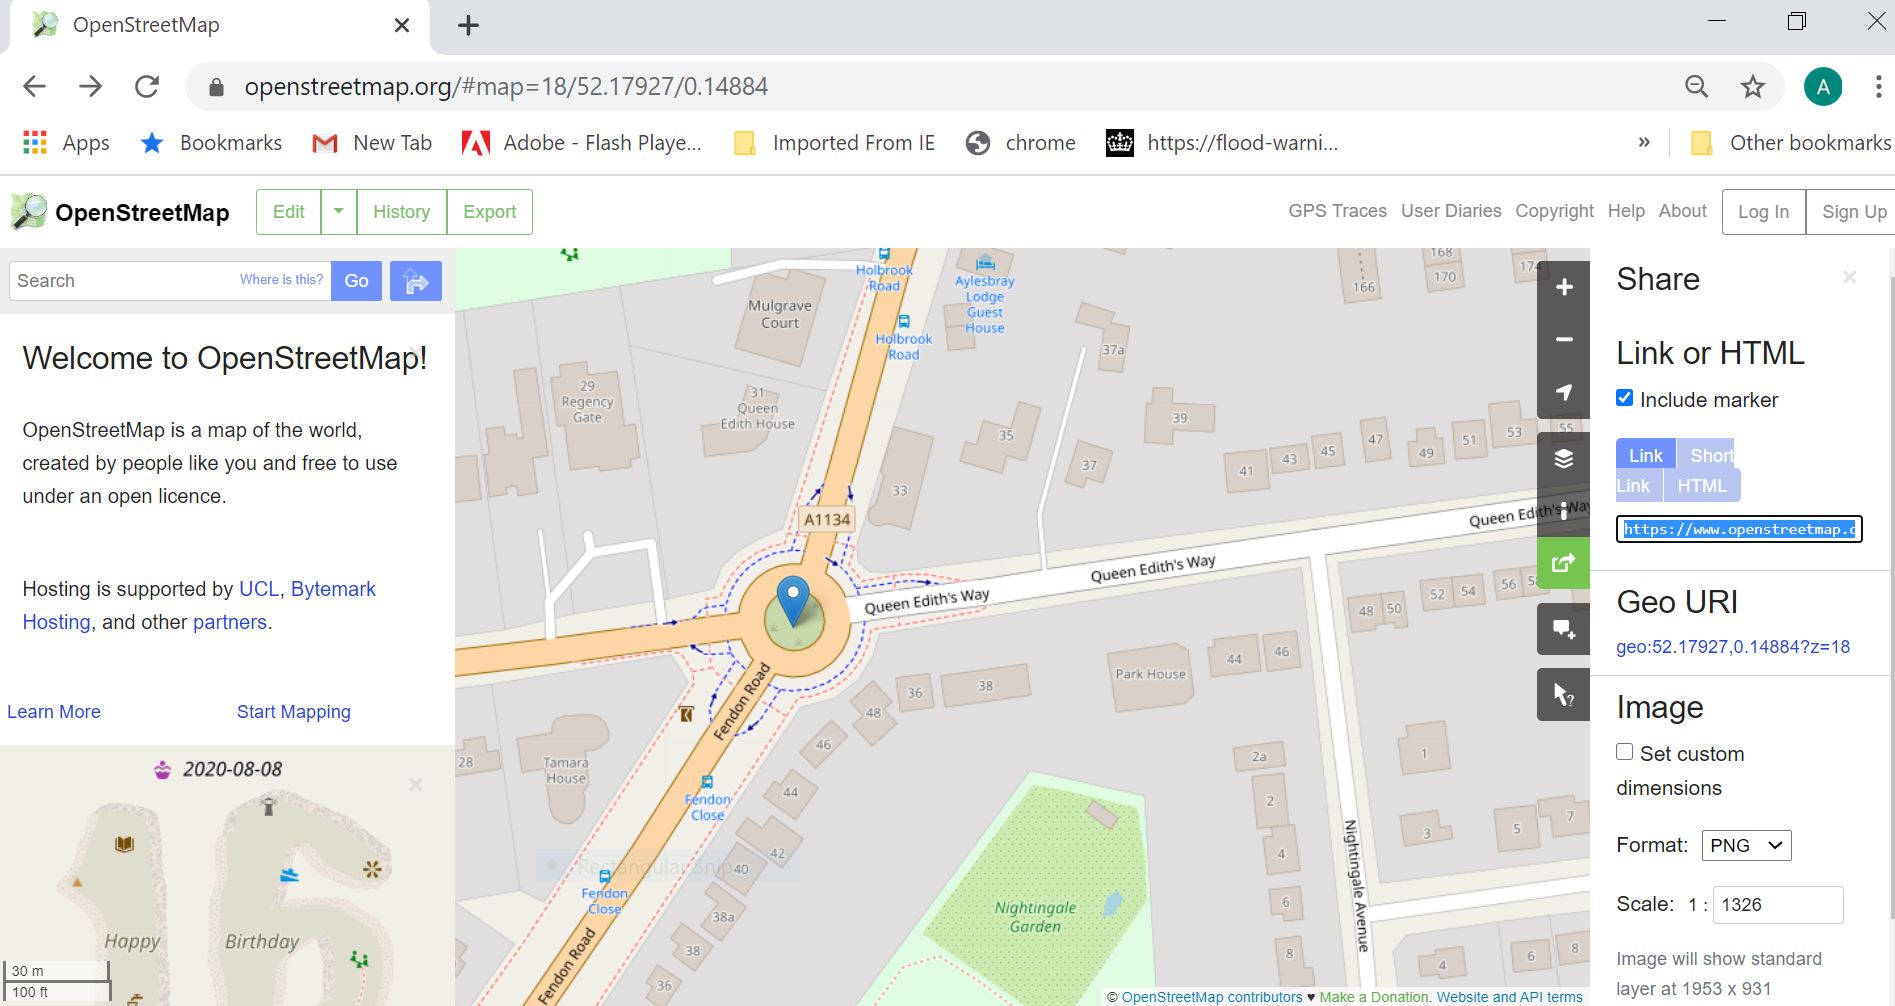This screenshot has width=1895, height=1006.
Task: Open the map layers panel
Action: pyautogui.click(x=1563, y=459)
